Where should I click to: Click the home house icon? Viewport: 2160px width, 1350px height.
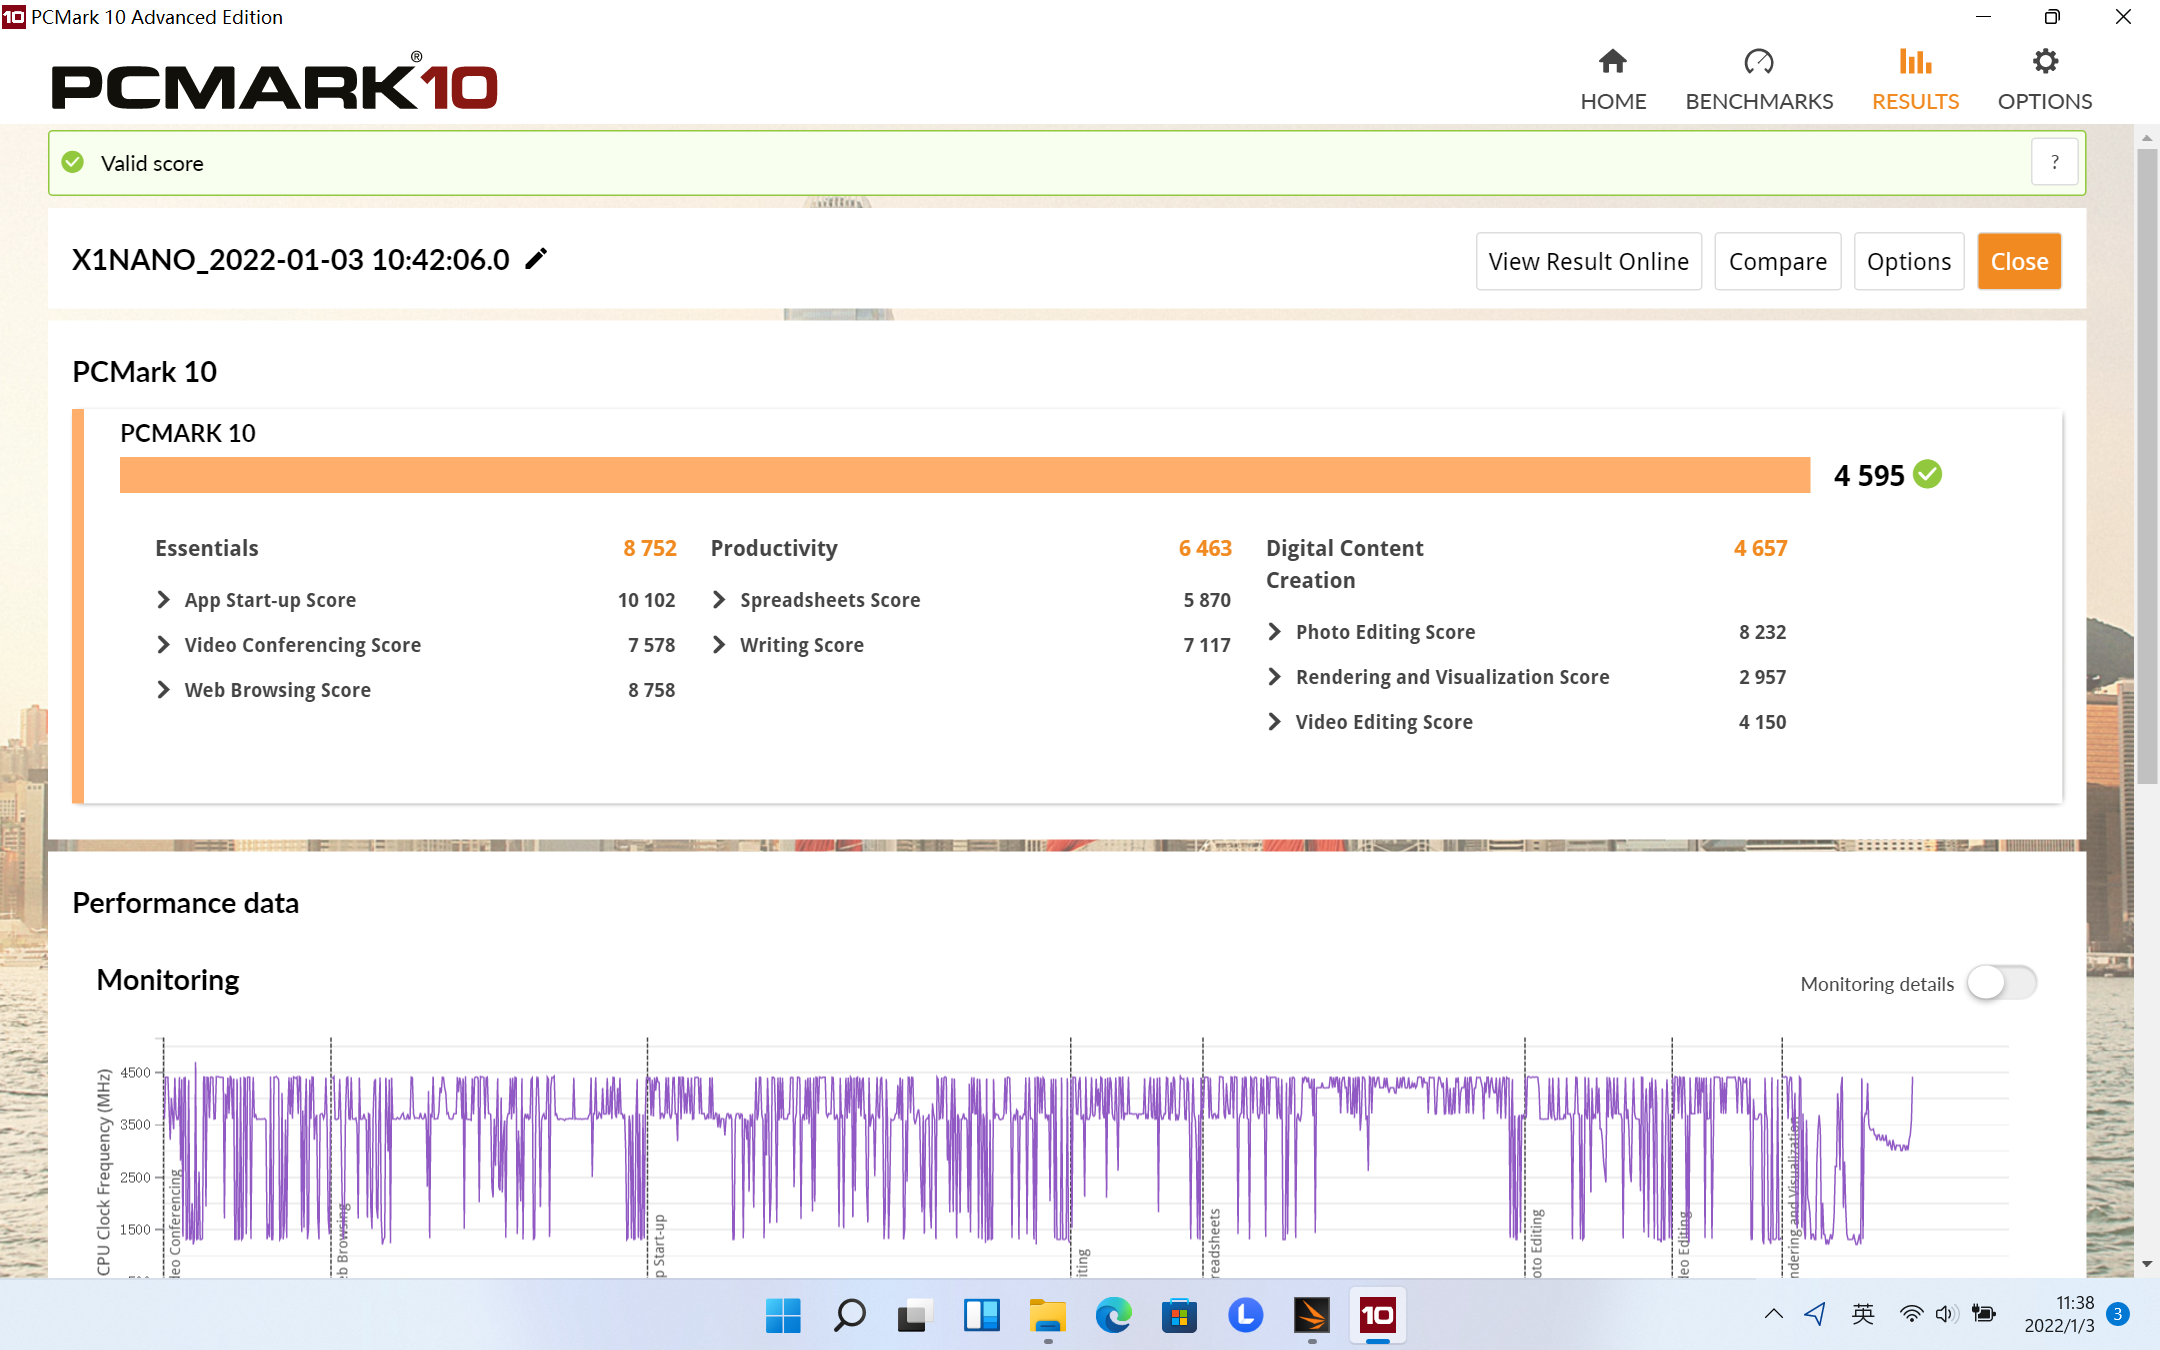click(1613, 61)
